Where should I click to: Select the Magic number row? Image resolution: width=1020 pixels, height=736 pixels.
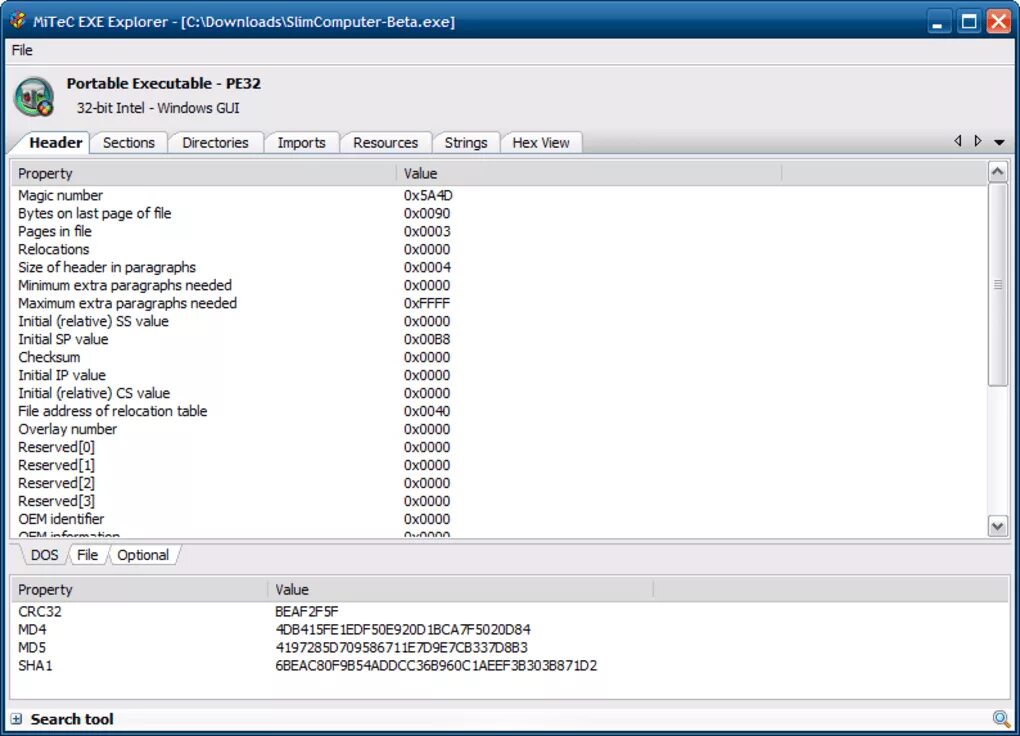coord(499,195)
